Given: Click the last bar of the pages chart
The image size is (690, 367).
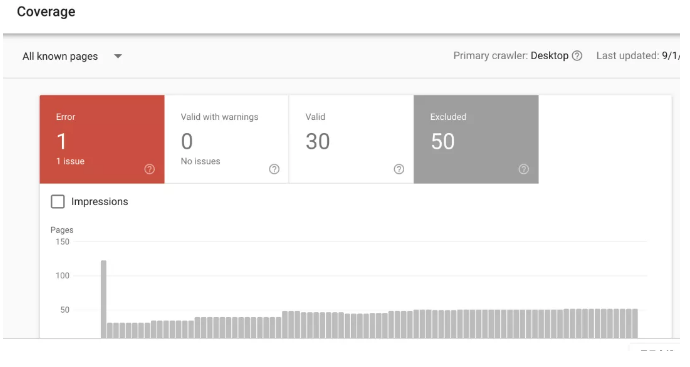Looking at the screenshot, I should pyautogui.click(x=635, y=323).
